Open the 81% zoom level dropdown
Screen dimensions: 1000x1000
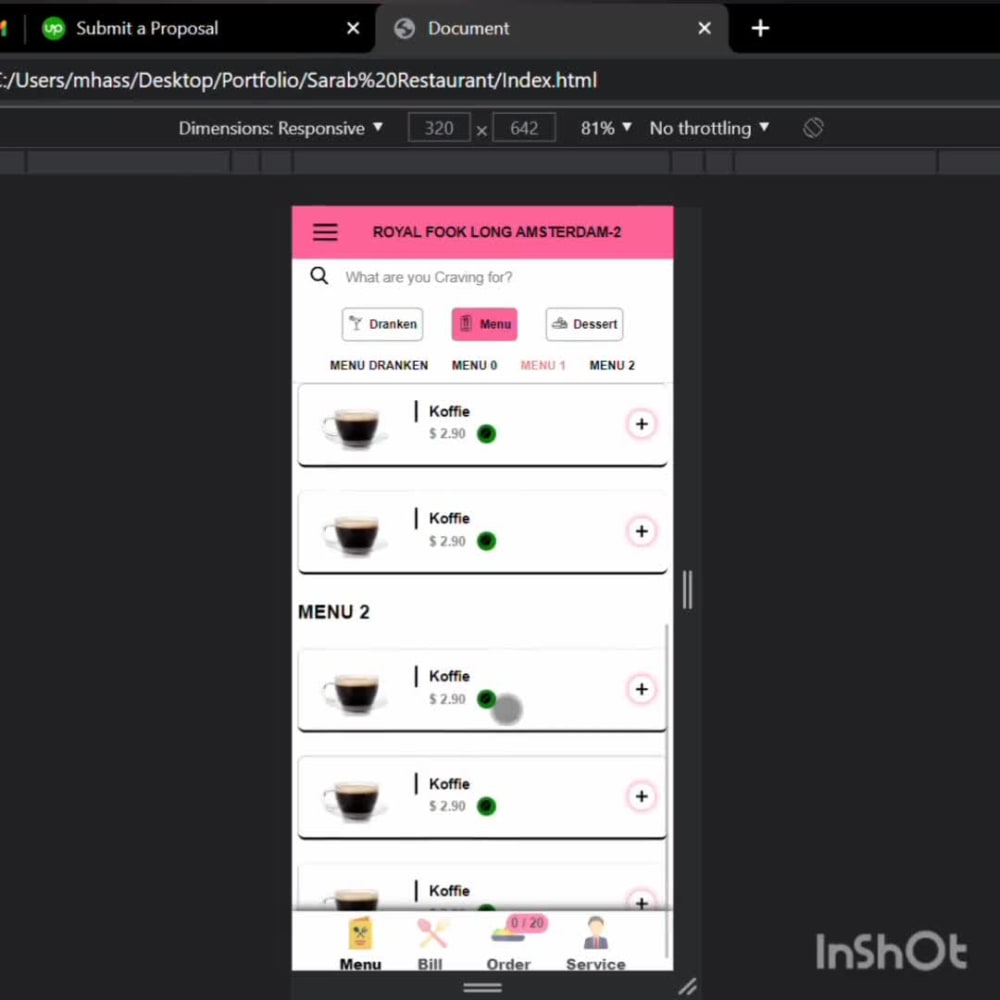605,128
